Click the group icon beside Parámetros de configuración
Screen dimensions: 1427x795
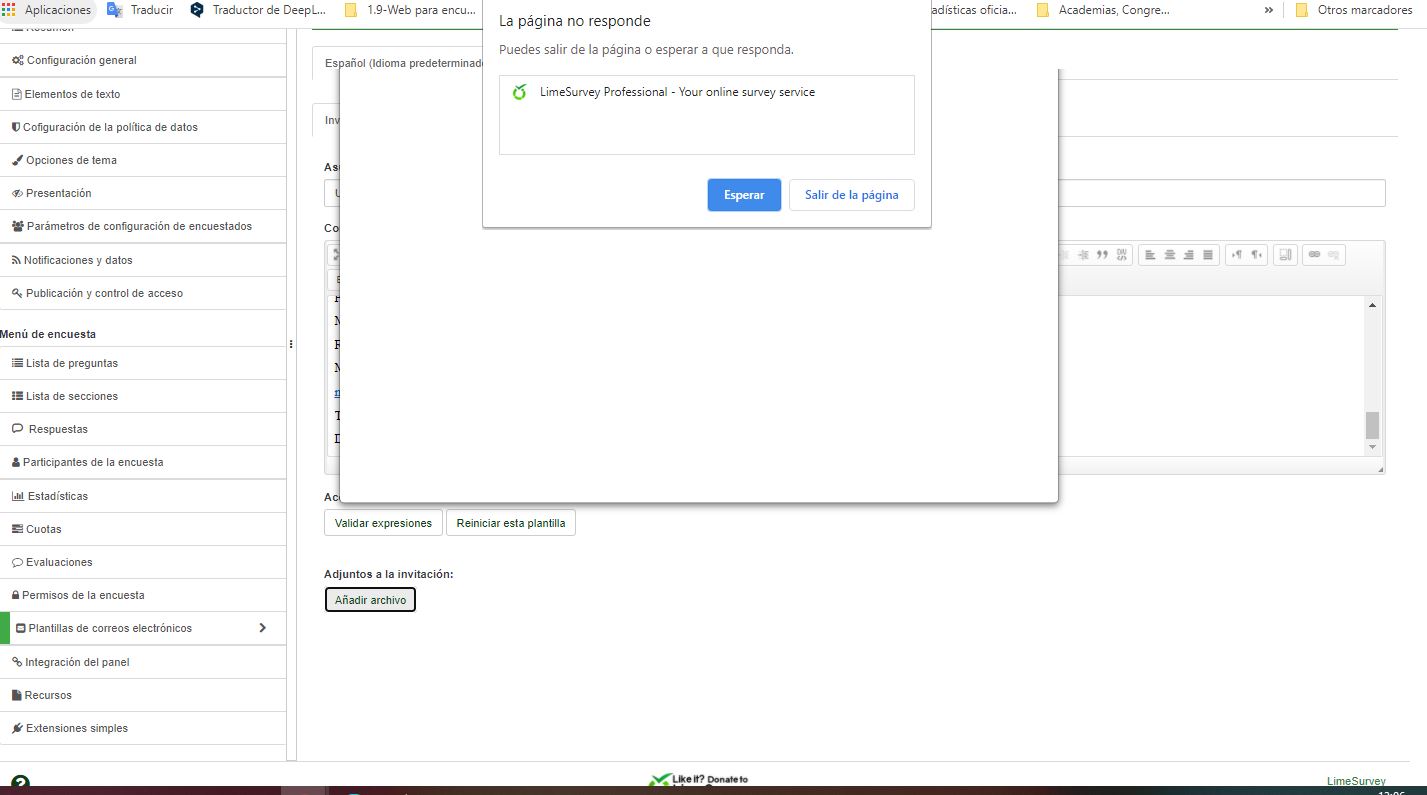(17, 226)
